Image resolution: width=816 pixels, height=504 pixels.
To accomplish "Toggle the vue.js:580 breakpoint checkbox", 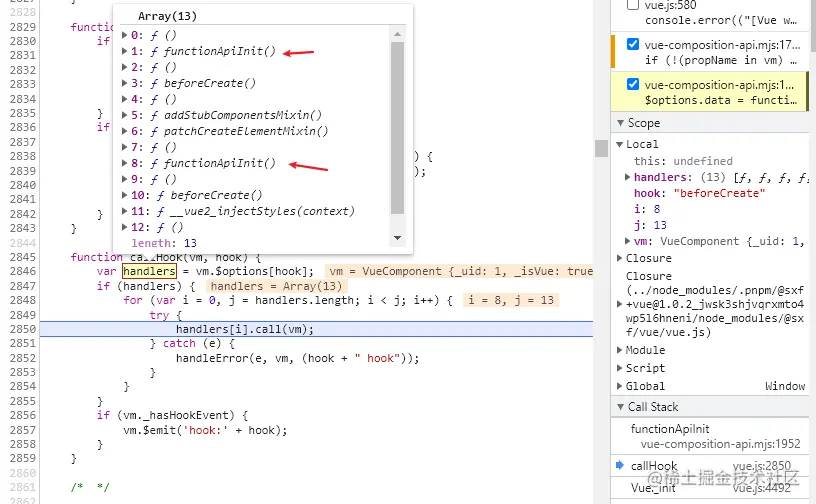I will point(633,5).
